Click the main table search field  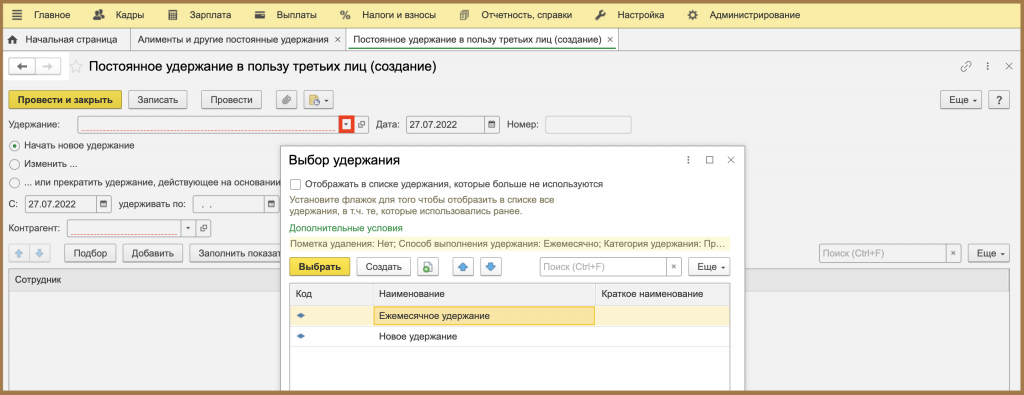[x=882, y=253]
